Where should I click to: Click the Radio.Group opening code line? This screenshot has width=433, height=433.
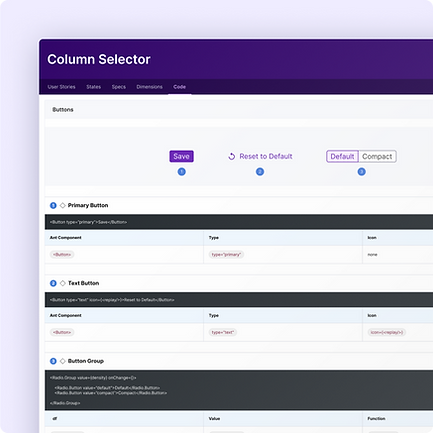(93, 378)
